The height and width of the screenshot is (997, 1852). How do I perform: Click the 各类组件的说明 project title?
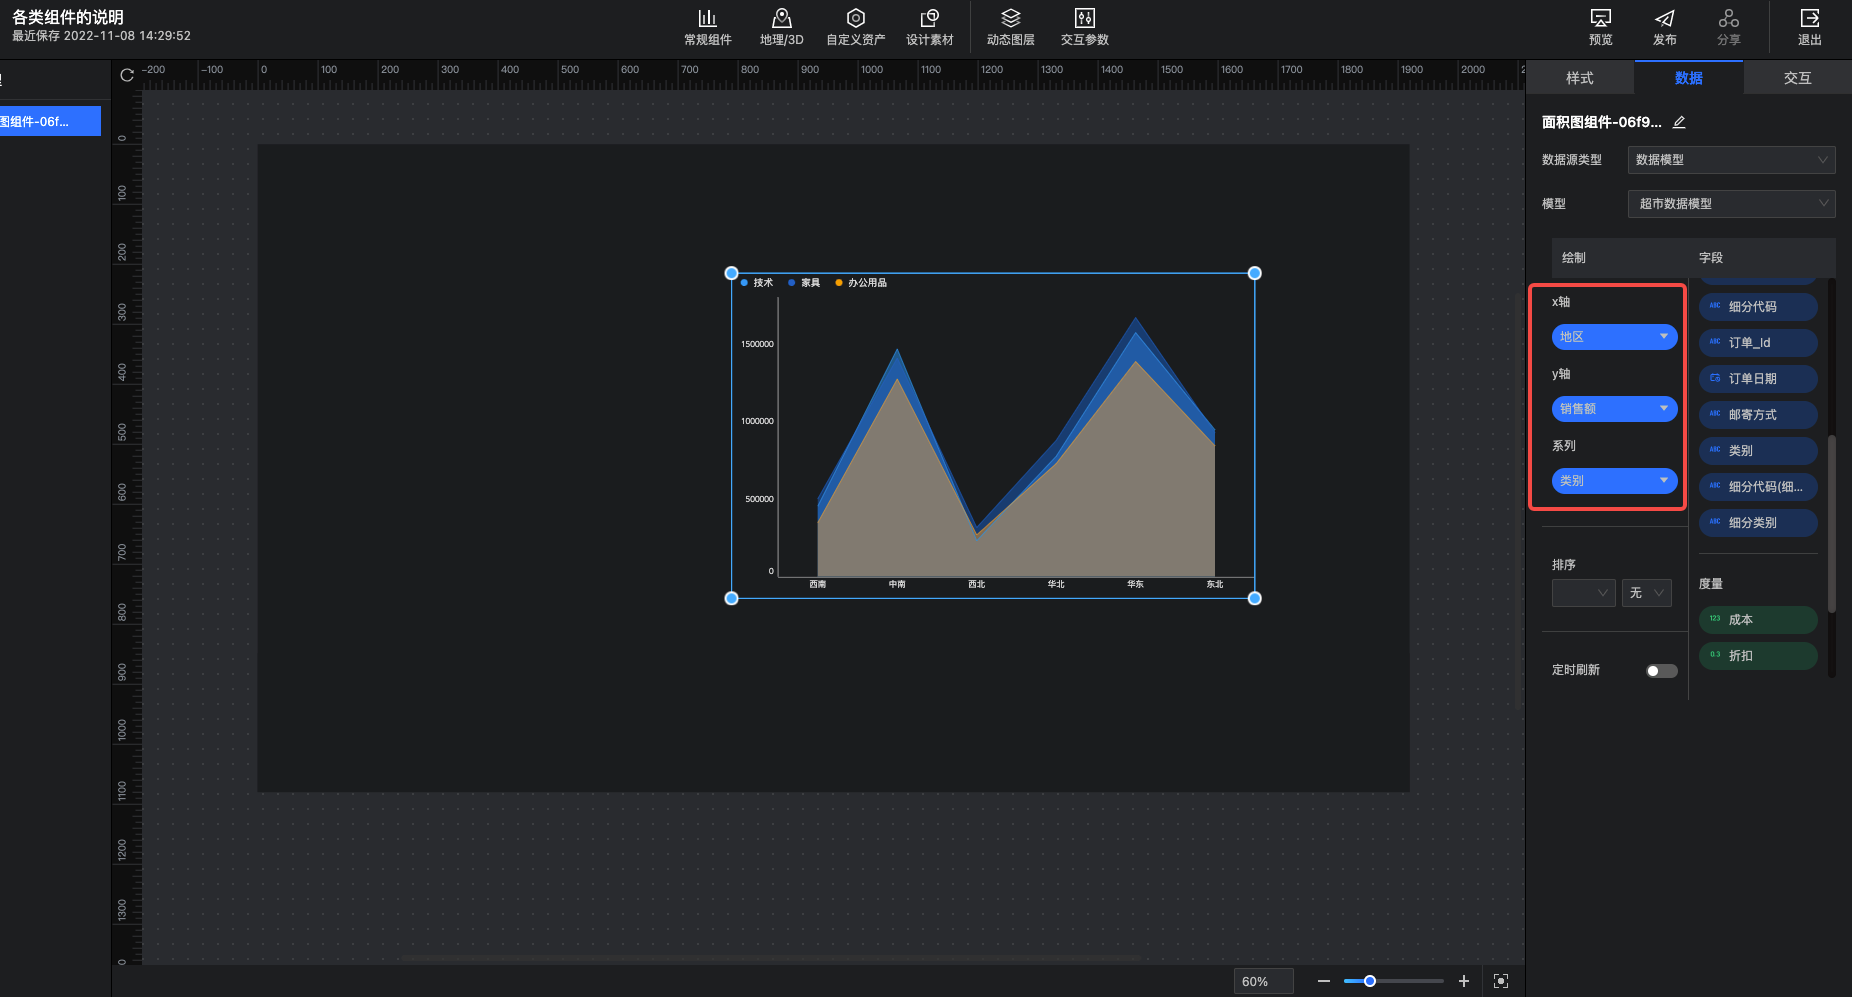[x=68, y=17]
